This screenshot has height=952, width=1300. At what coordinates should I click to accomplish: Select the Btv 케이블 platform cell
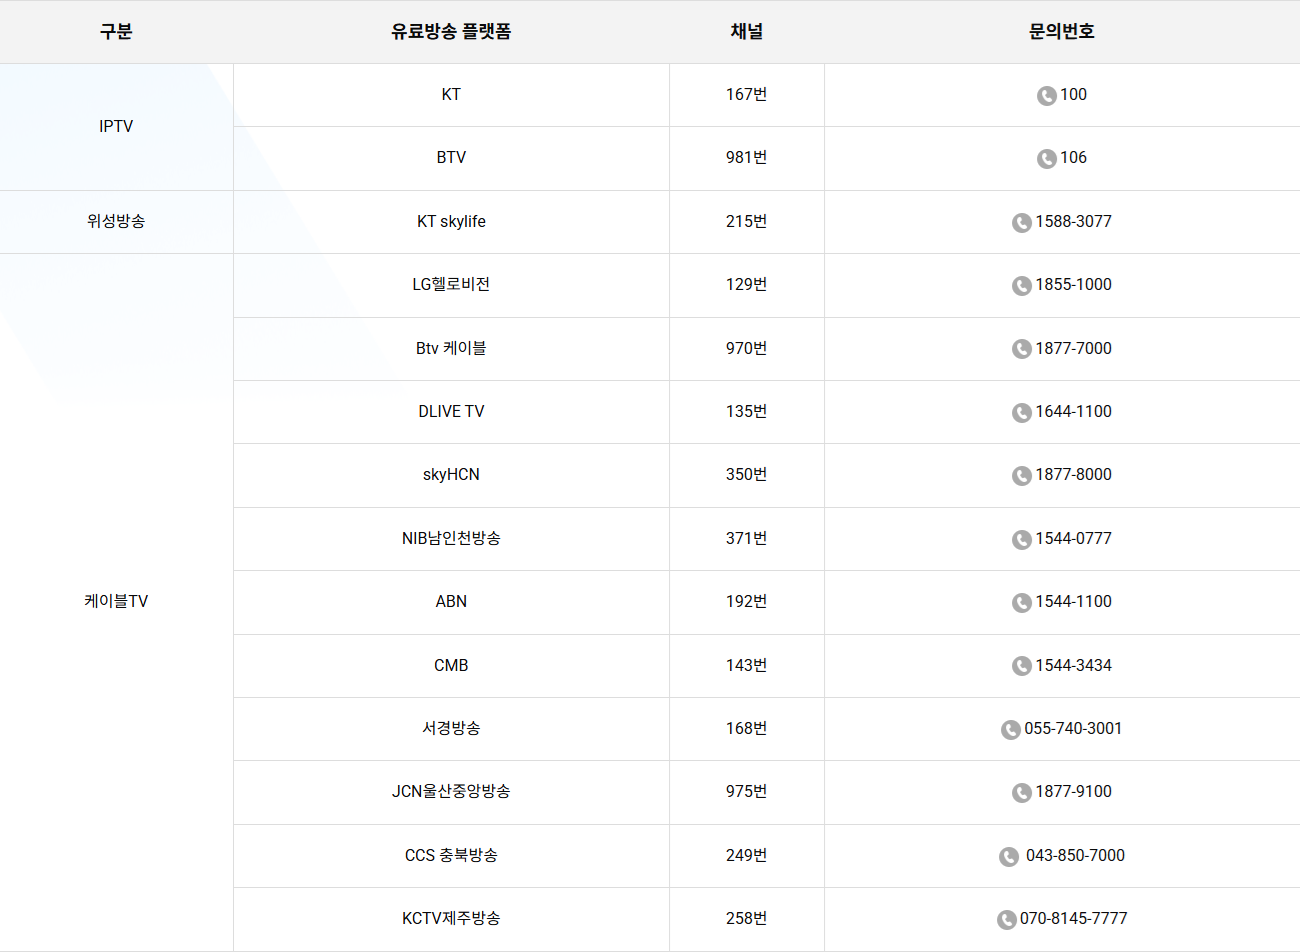click(x=451, y=349)
